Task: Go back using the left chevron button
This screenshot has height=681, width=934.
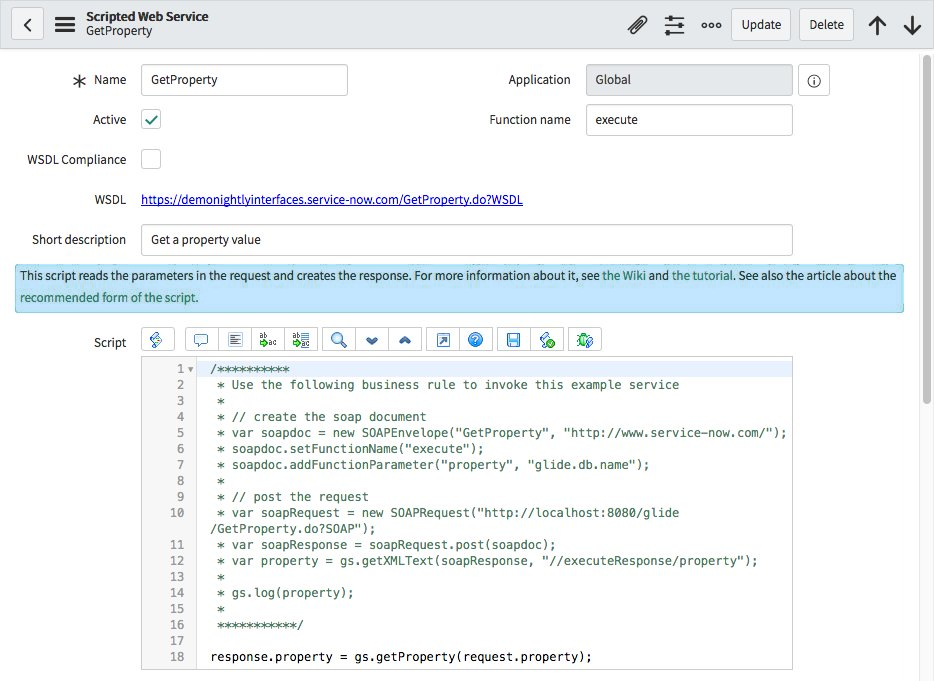Action: click(x=27, y=24)
